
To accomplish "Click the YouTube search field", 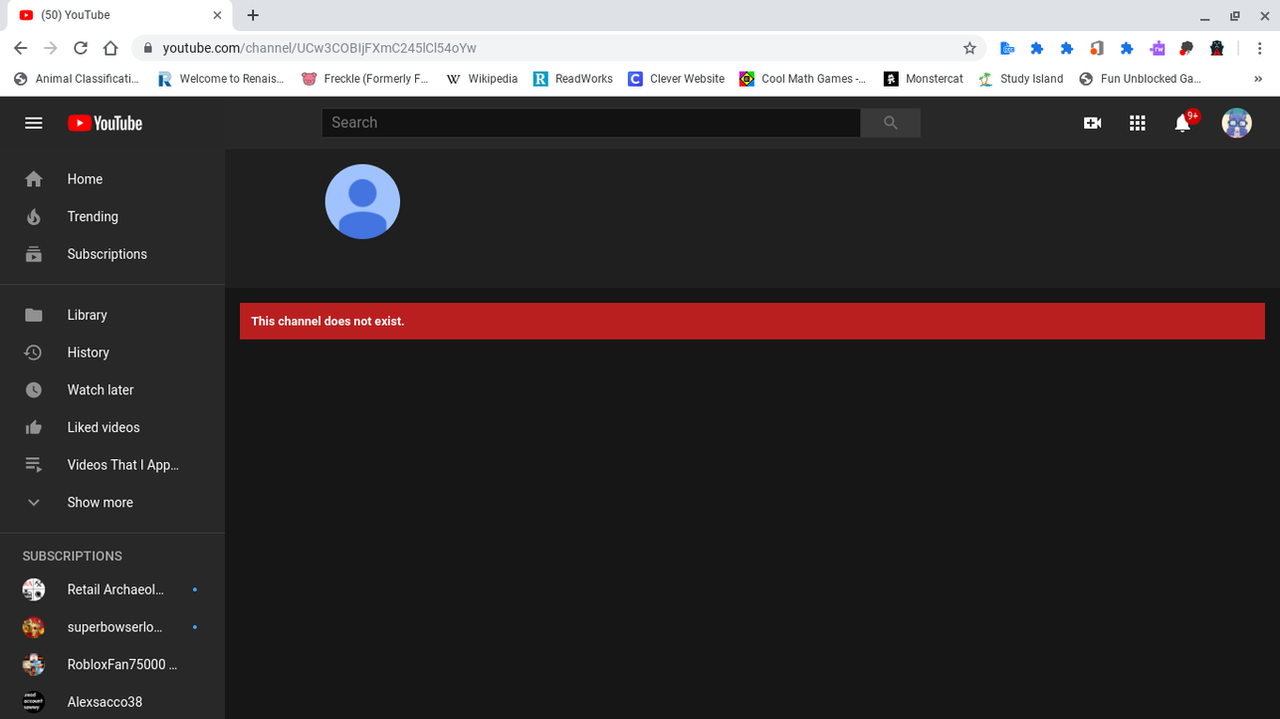I will 591,123.
